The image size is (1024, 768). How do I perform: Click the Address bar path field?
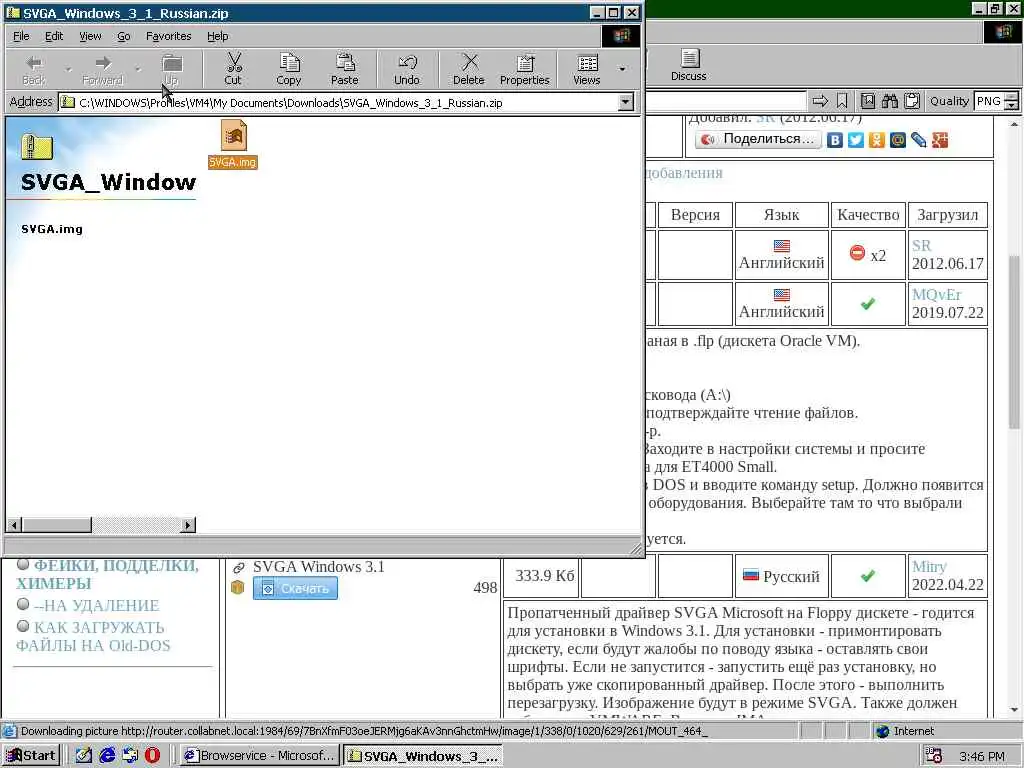[338, 103]
